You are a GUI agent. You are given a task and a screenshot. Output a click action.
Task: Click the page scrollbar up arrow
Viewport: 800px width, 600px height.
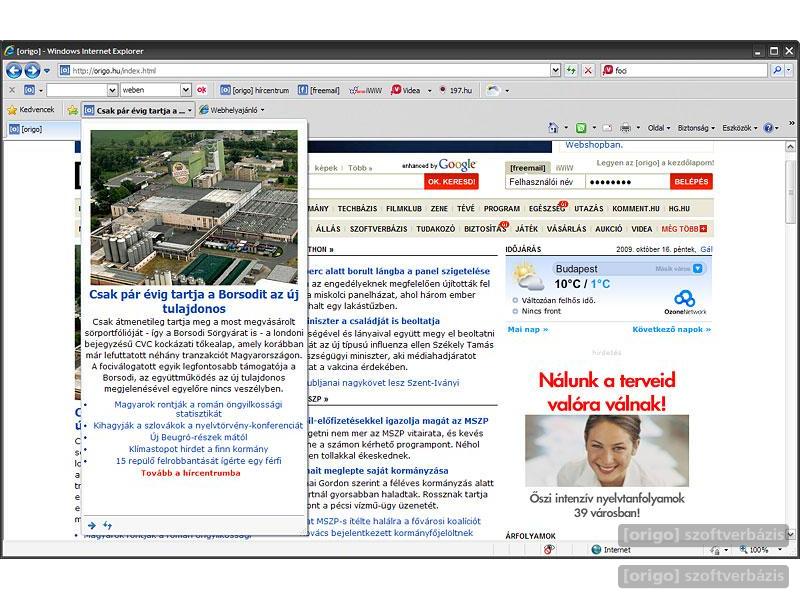pyautogui.click(x=790, y=147)
